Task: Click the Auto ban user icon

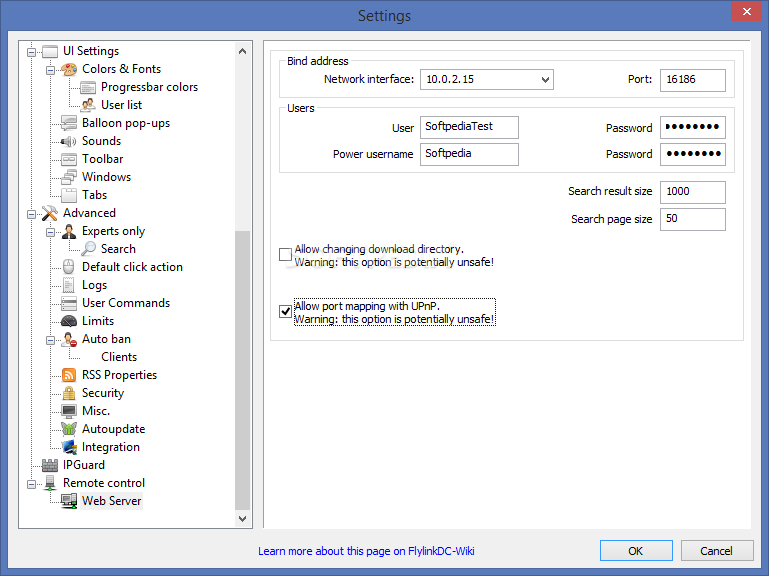Action: click(69, 340)
